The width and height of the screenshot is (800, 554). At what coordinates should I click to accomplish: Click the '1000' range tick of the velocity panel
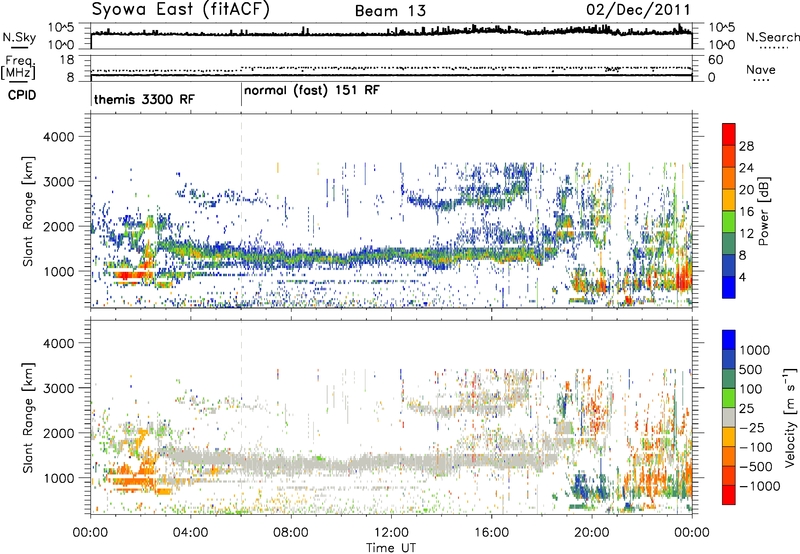pos(58,478)
